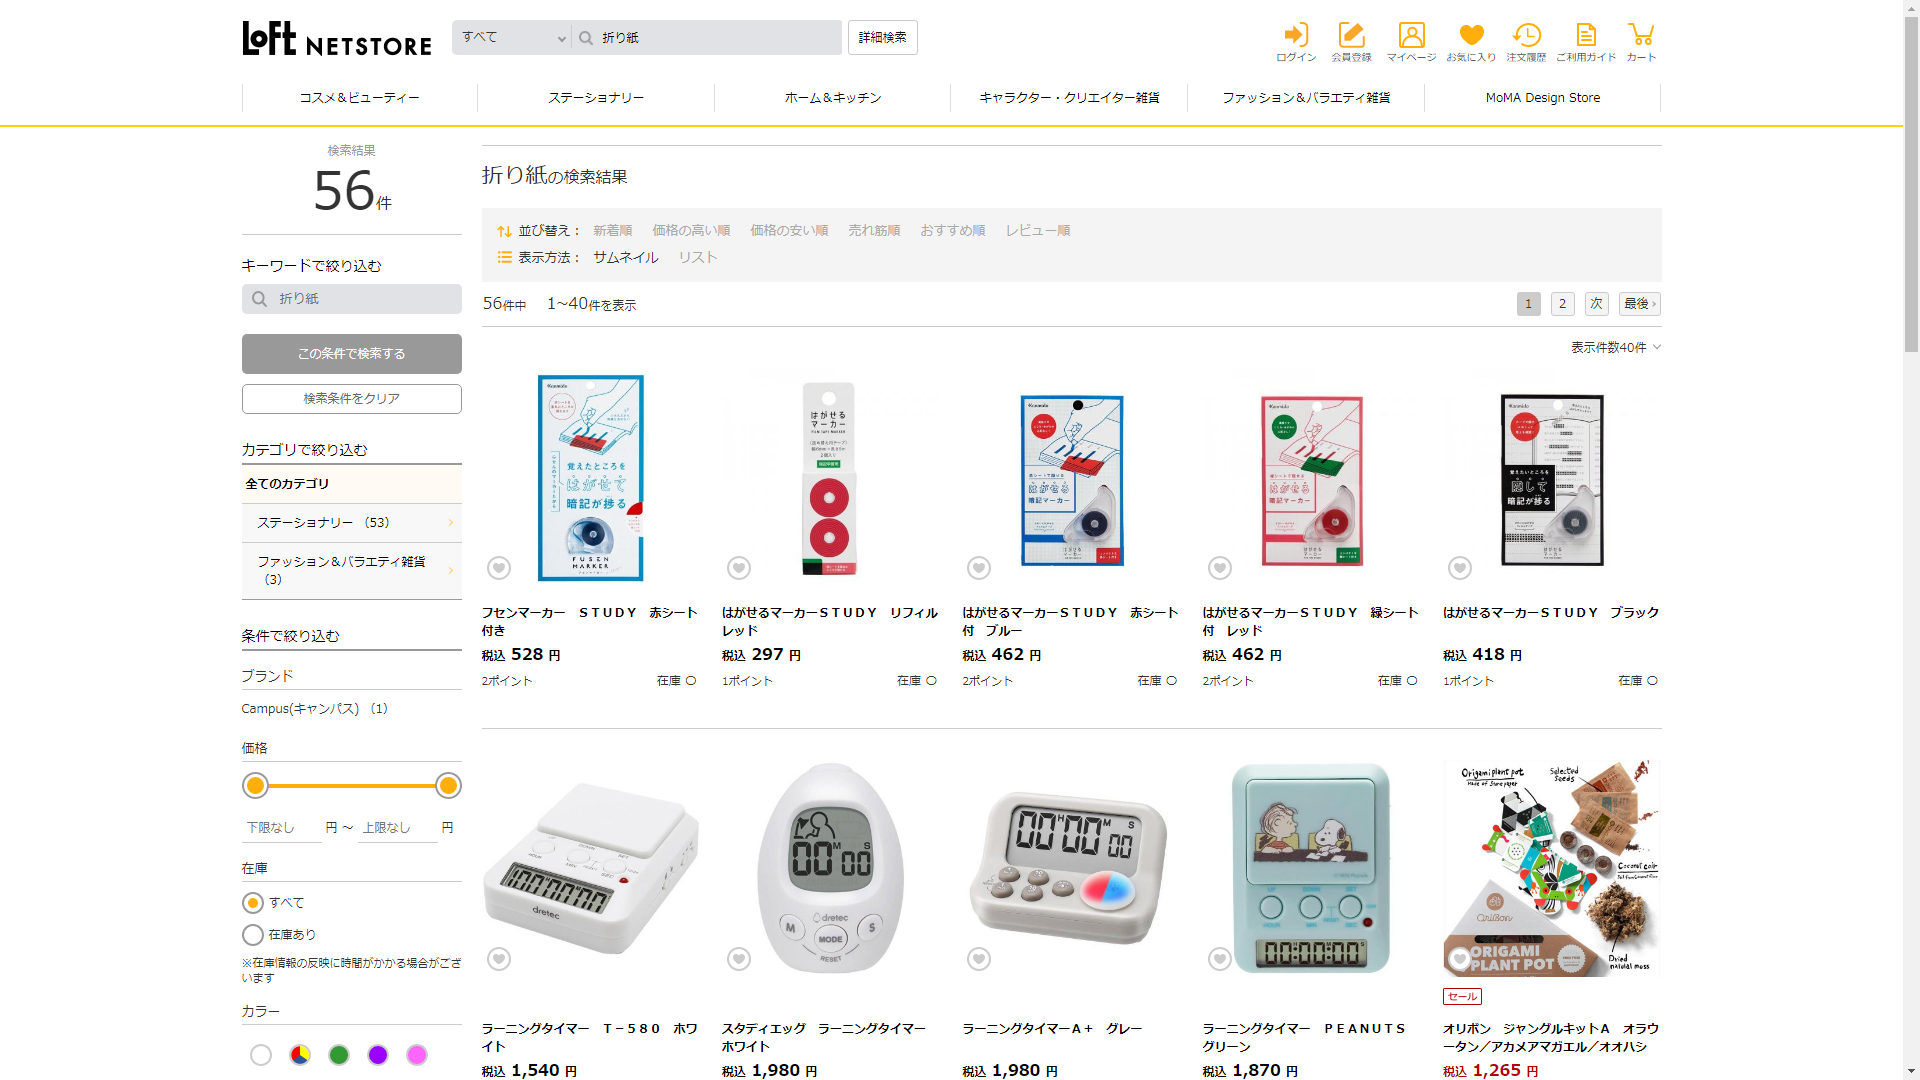Viewport: 1920px width, 1080px height.
Task: Sort results by 売れ筋順
Action: pyautogui.click(x=874, y=231)
